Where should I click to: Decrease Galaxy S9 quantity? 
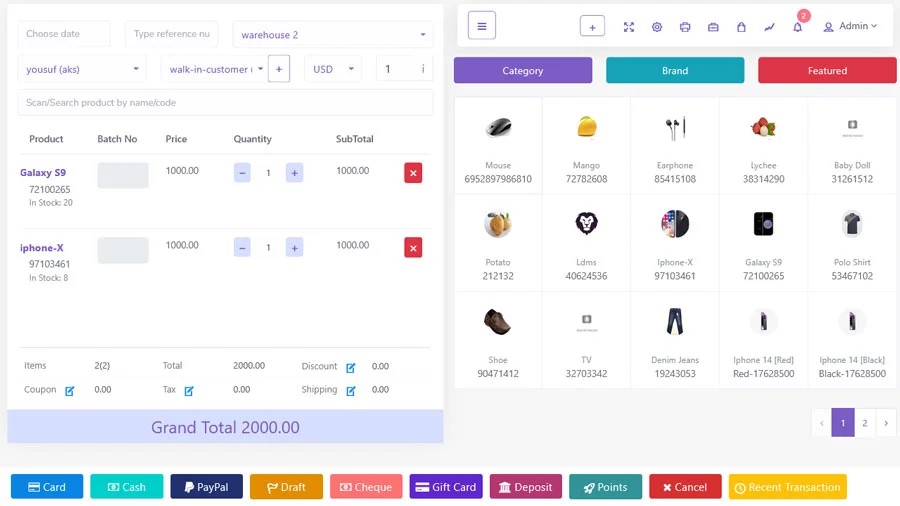pos(242,173)
